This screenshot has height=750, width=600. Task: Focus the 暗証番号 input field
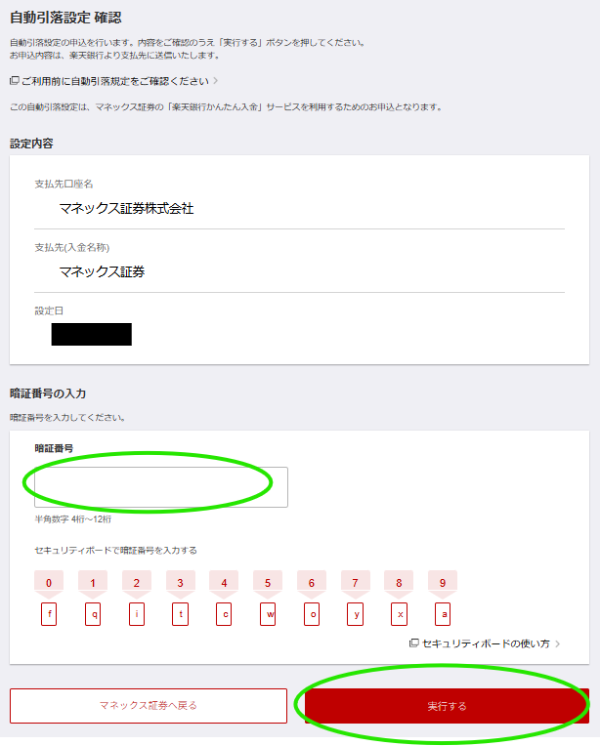point(161,487)
